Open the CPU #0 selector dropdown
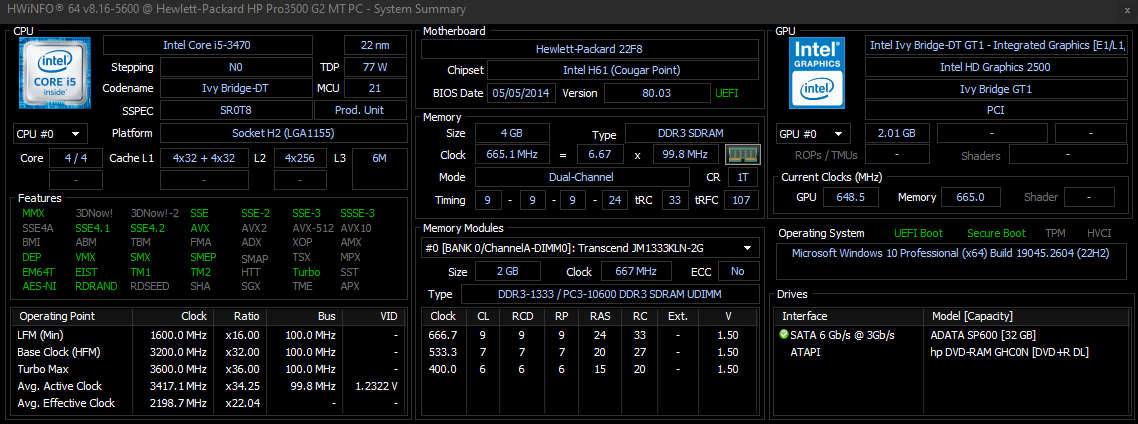This screenshot has height=424, width=1138. coord(50,134)
